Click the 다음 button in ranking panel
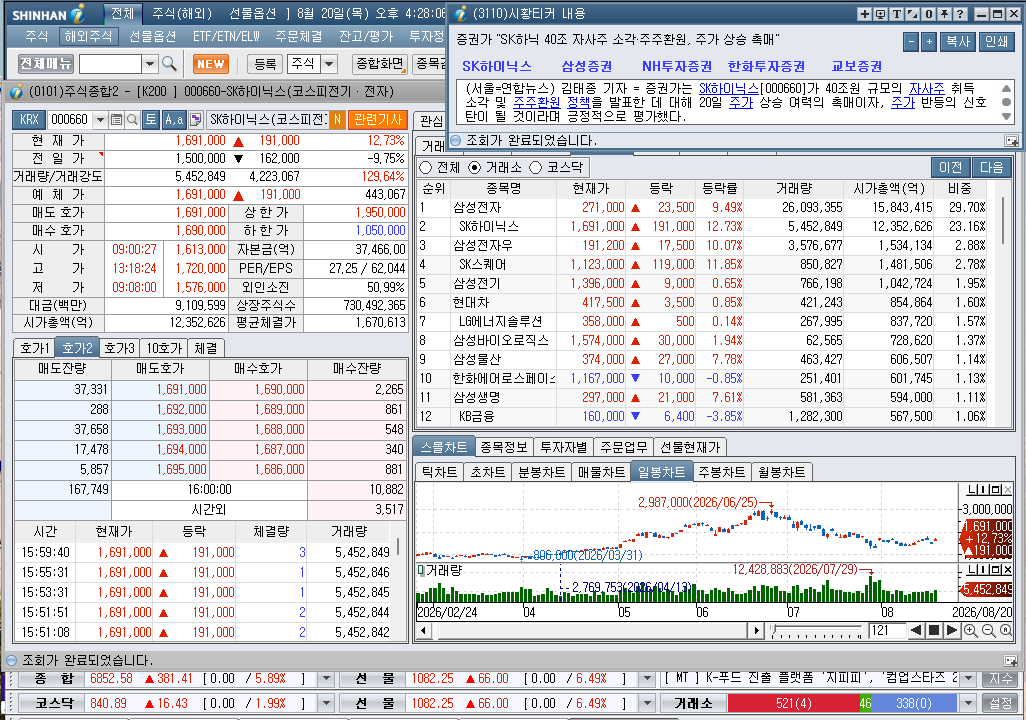1026x720 pixels. tap(991, 168)
